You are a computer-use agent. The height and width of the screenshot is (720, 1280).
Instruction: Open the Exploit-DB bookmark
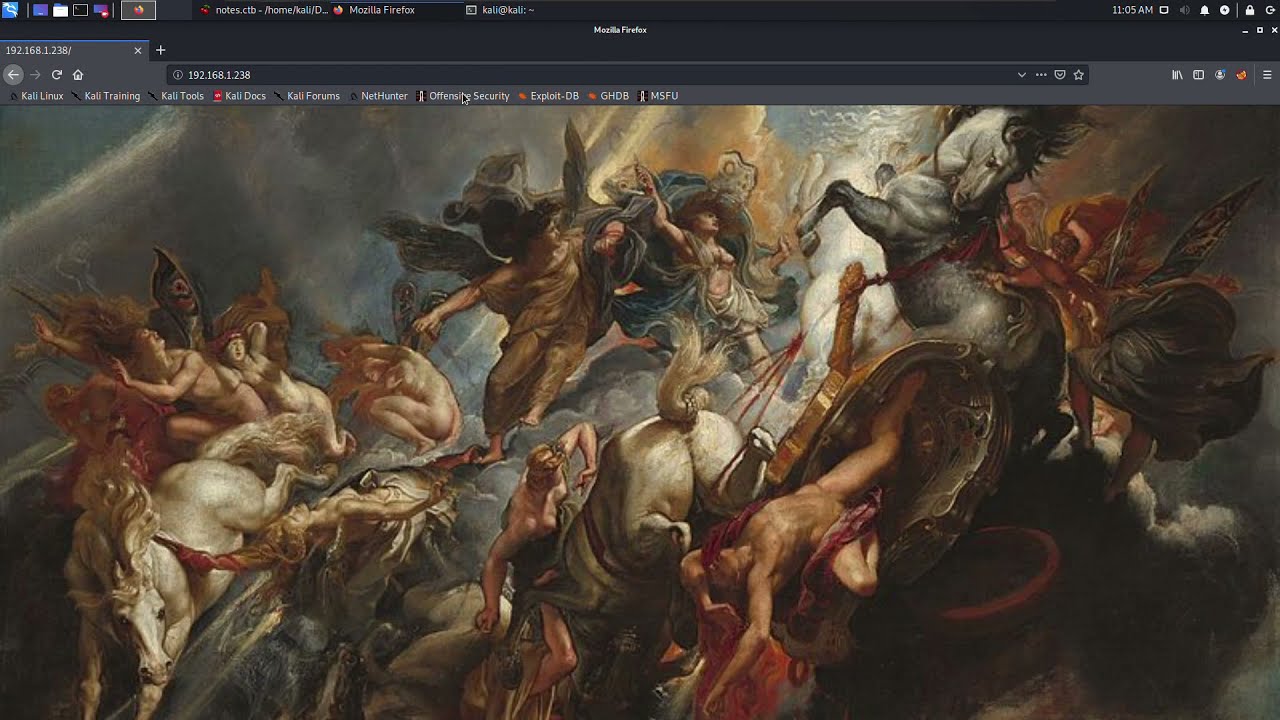click(549, 96)
